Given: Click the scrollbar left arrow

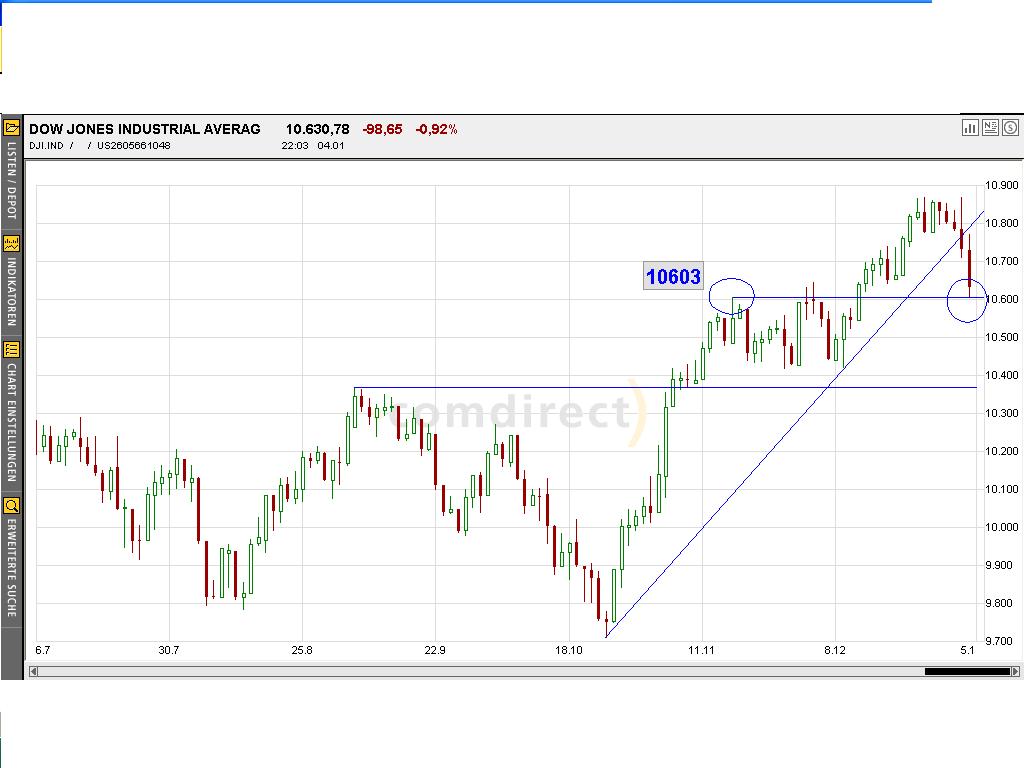Looking at the screenshot, I should click(33, 671).
